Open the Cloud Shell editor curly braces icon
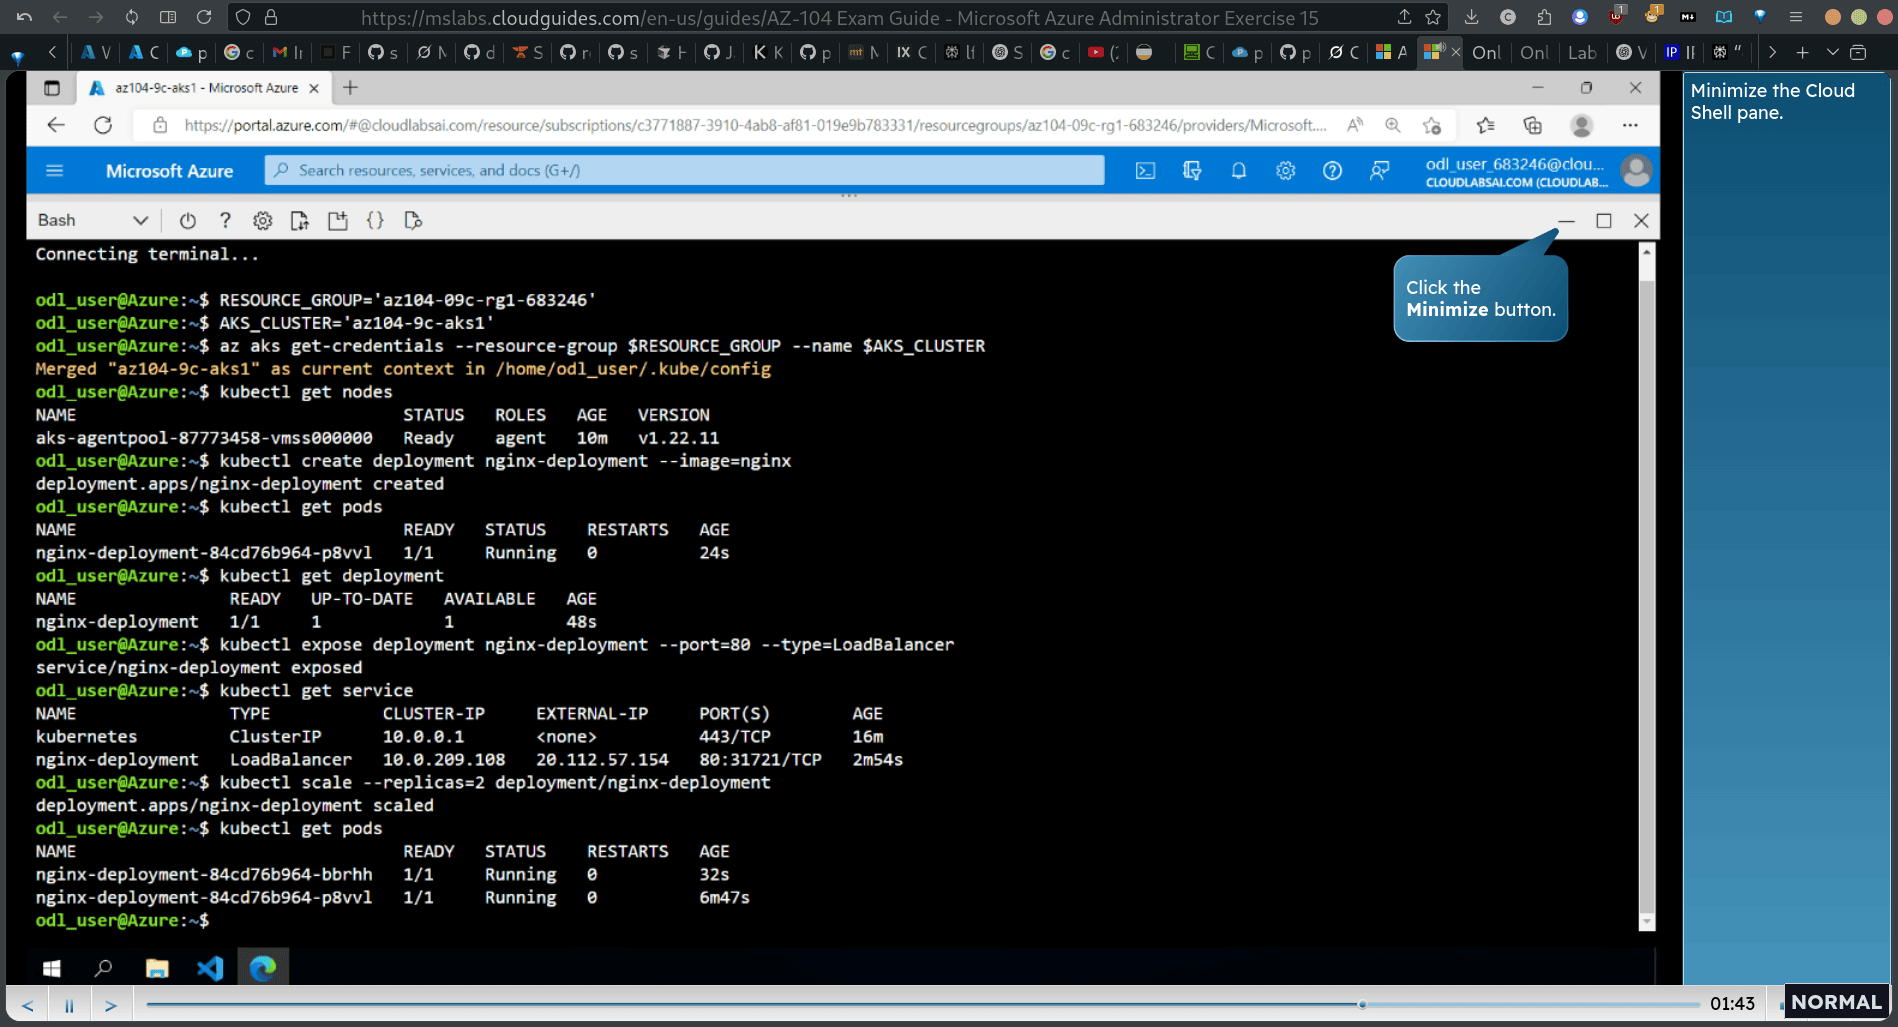 375,221
